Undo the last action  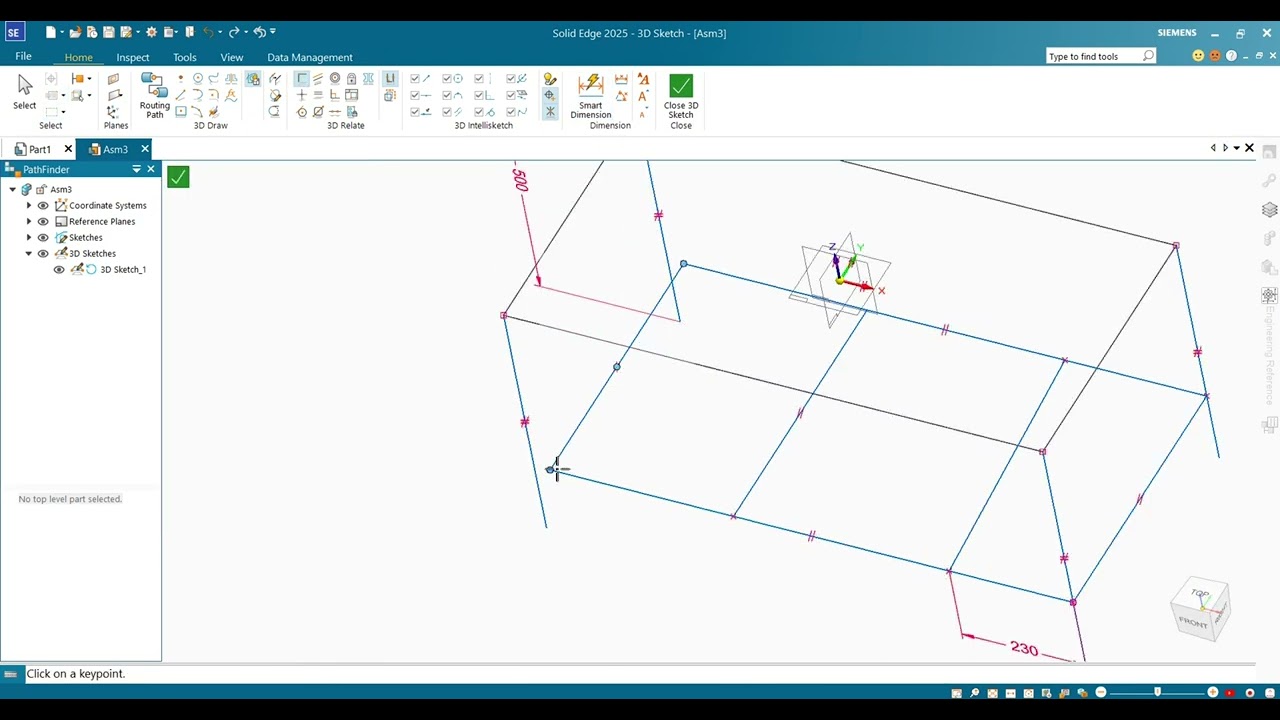coord(208,32)
